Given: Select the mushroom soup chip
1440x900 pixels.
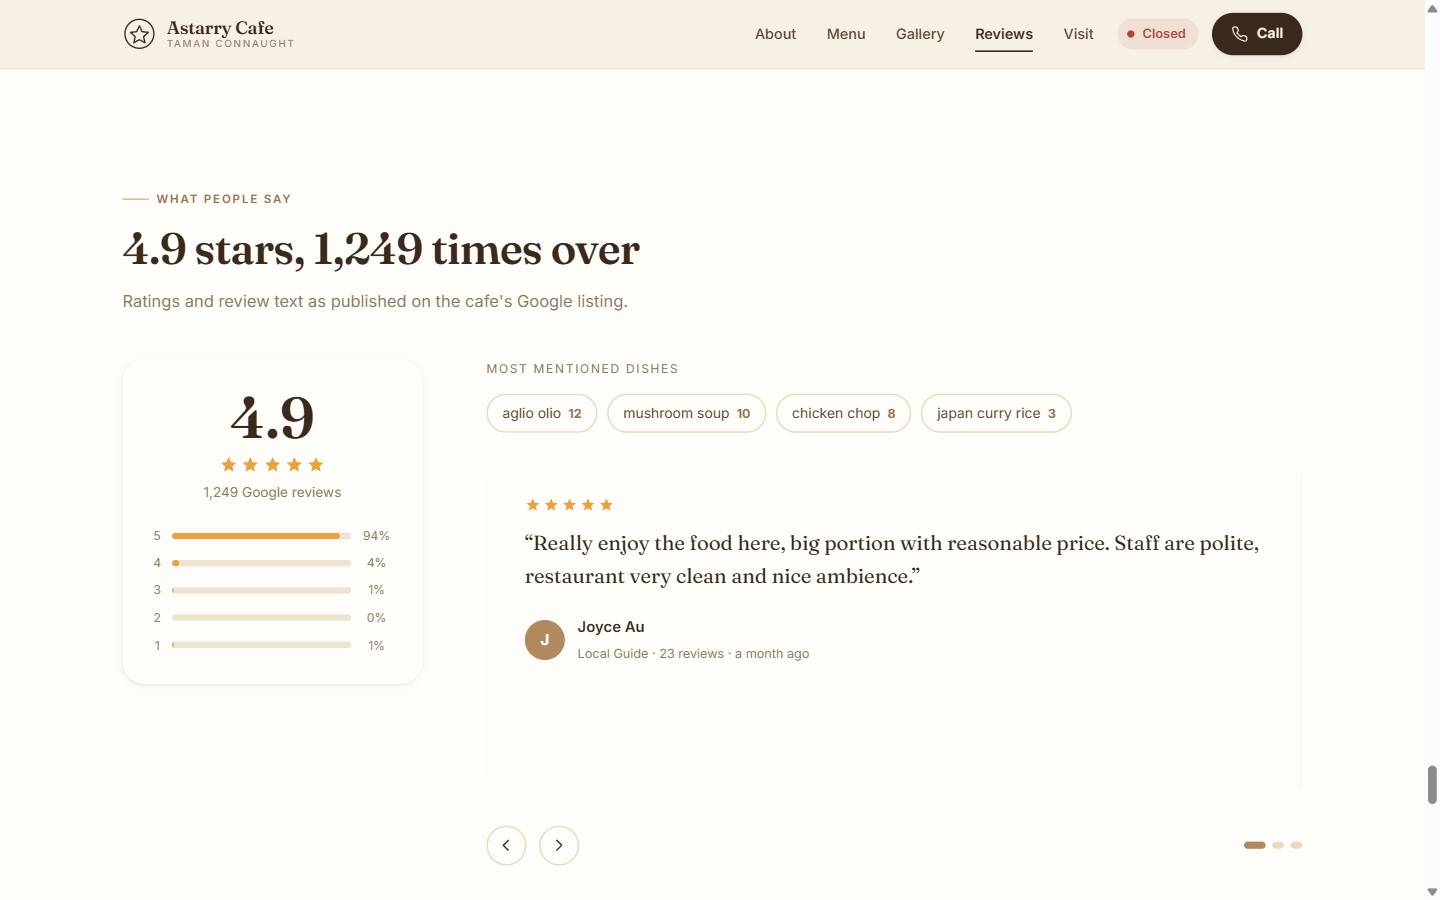Looking at the screenshot, I should 687,413.
